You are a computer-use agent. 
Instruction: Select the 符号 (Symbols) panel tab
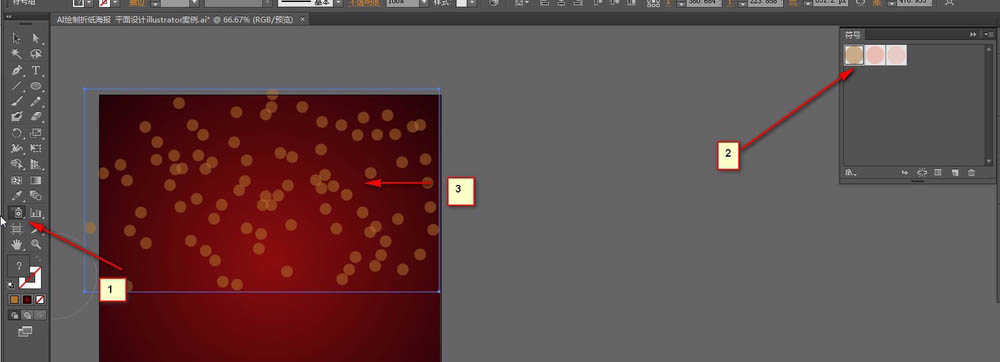(x=853, y=34)
